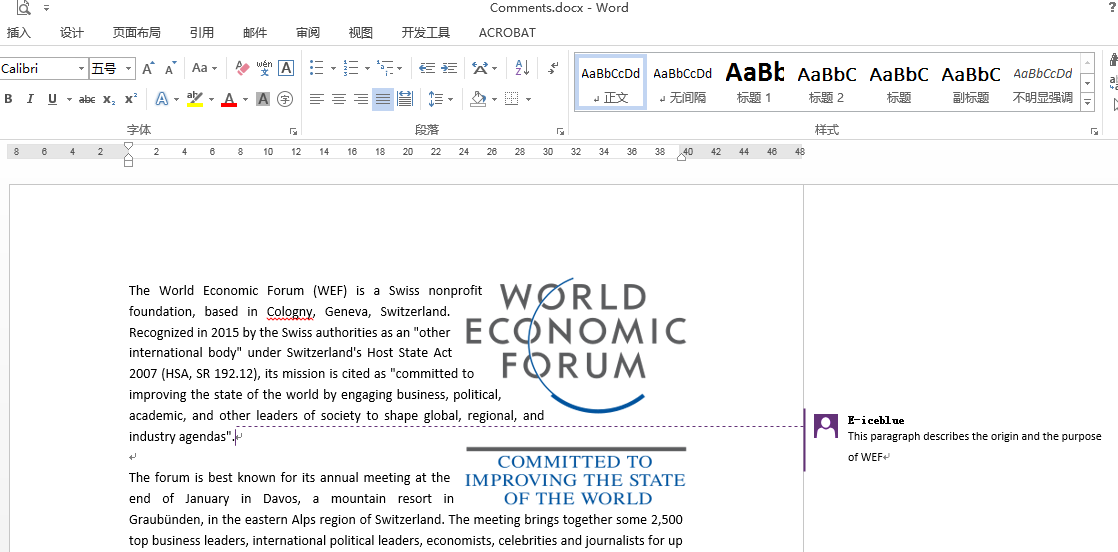Open the 样式 pane launcher
1118x552 pixels.
coord(1094,131)
